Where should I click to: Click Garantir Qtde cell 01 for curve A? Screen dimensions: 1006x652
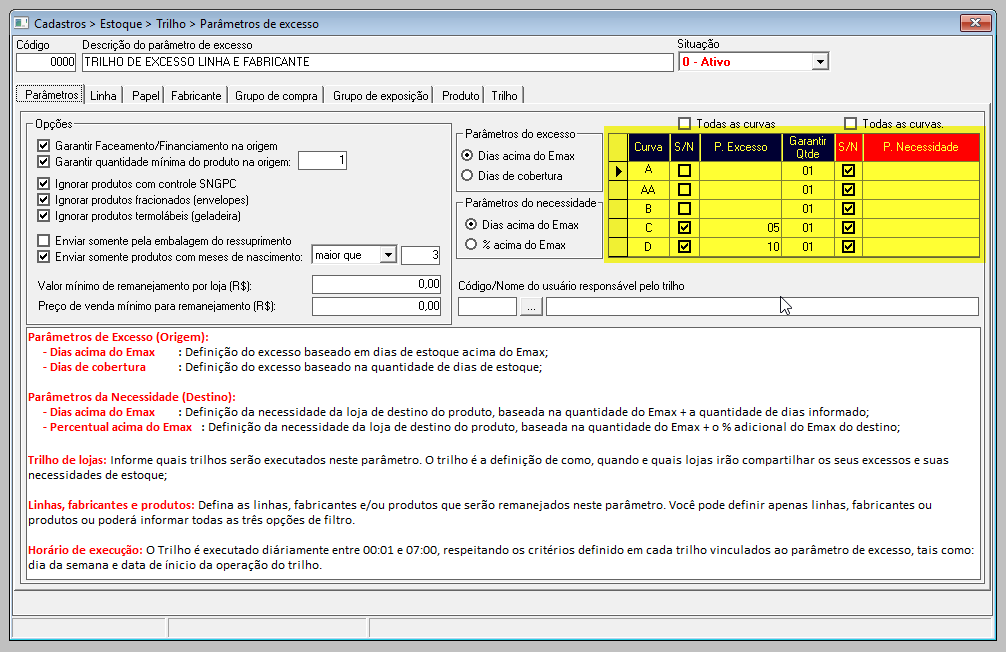click(808, 171)
